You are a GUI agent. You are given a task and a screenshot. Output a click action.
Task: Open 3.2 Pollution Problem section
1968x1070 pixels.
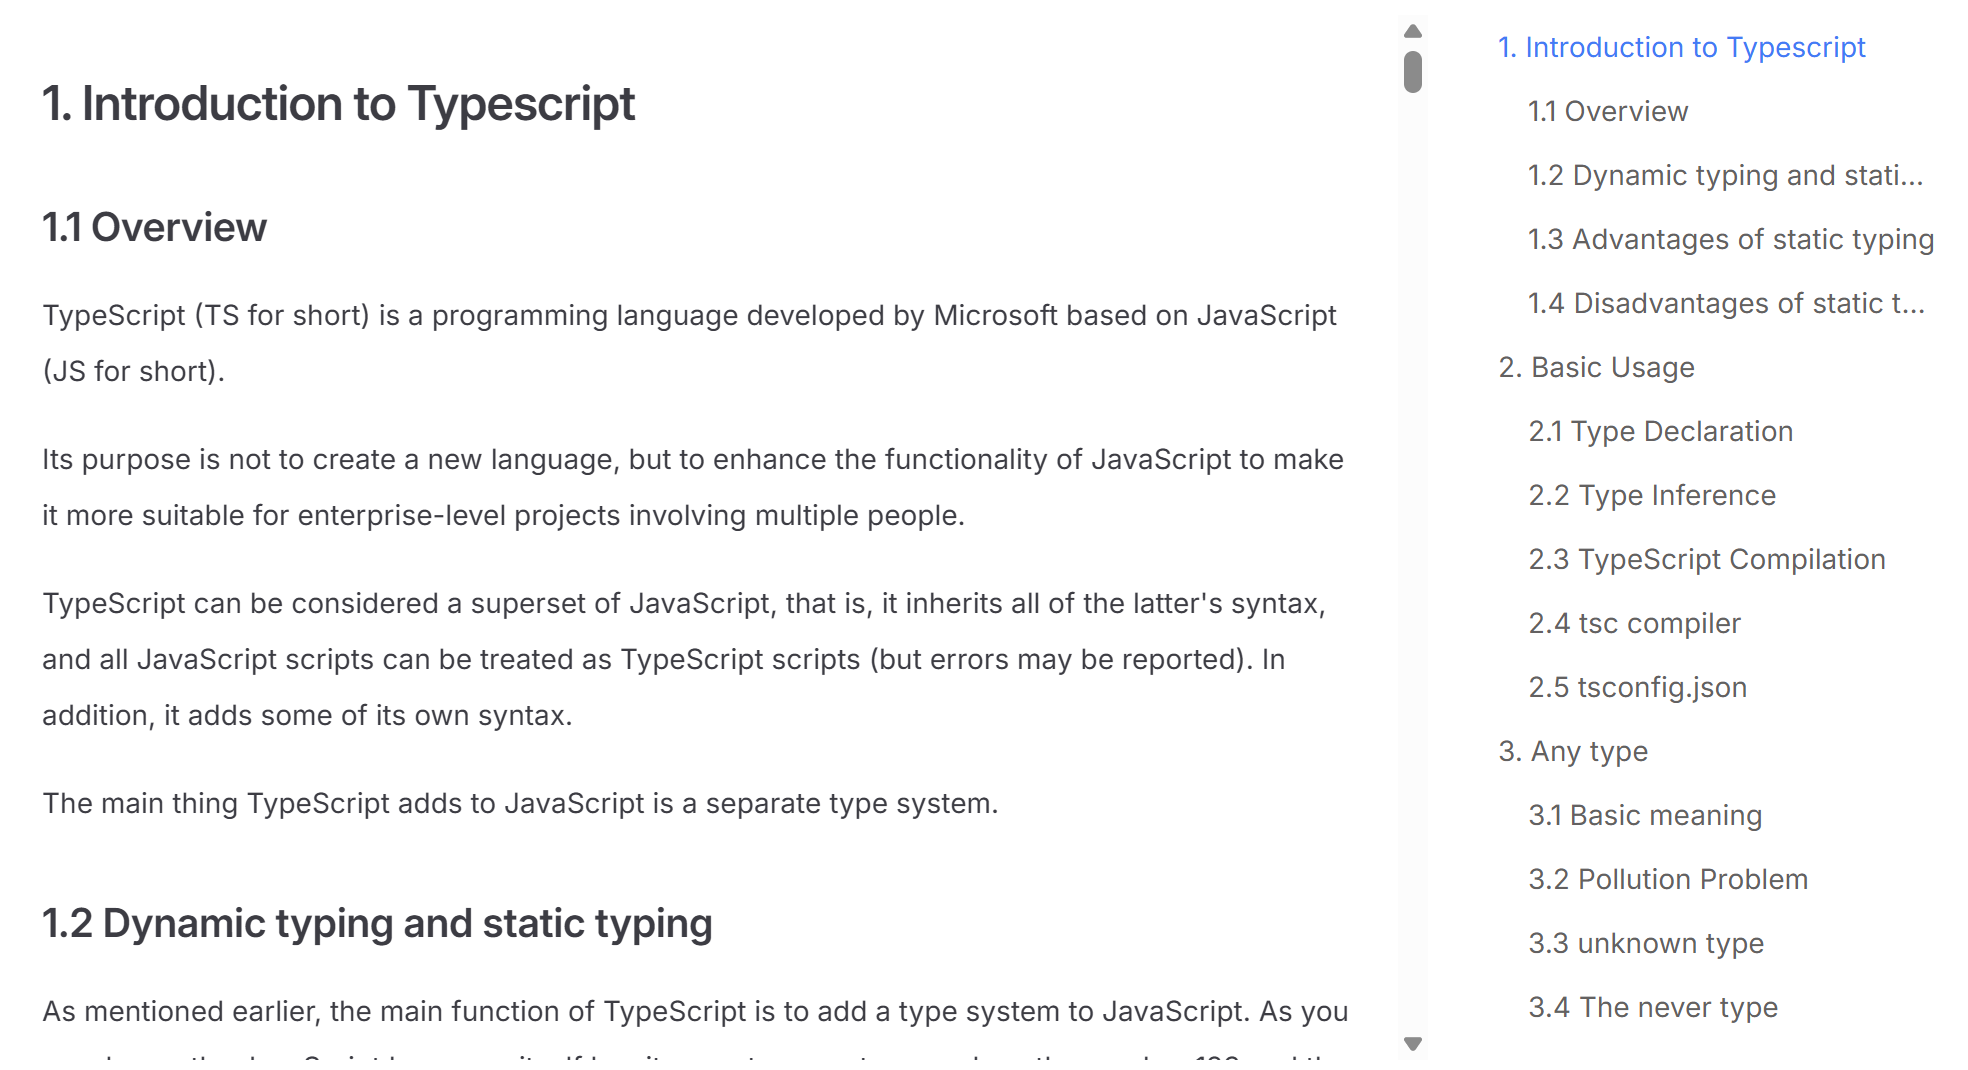[1668, 879]
